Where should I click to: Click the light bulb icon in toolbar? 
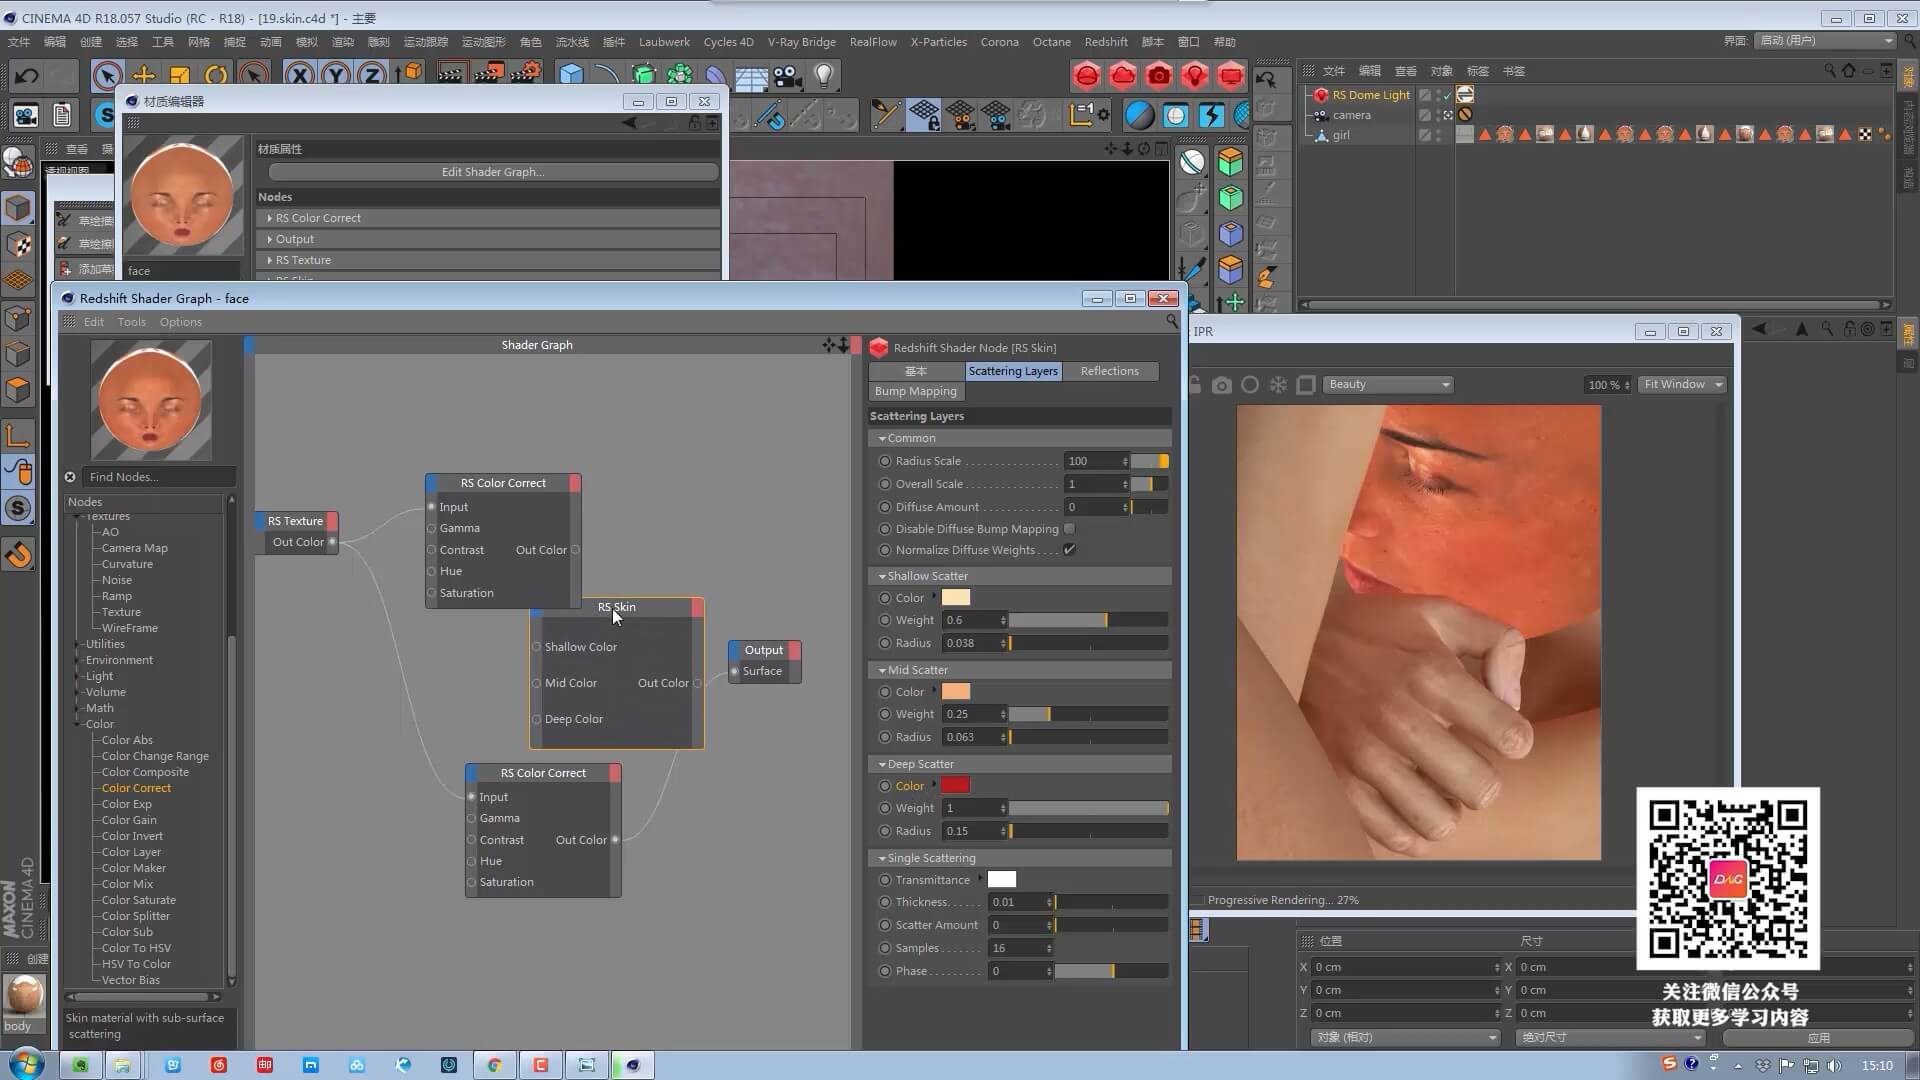pos(823,75)
